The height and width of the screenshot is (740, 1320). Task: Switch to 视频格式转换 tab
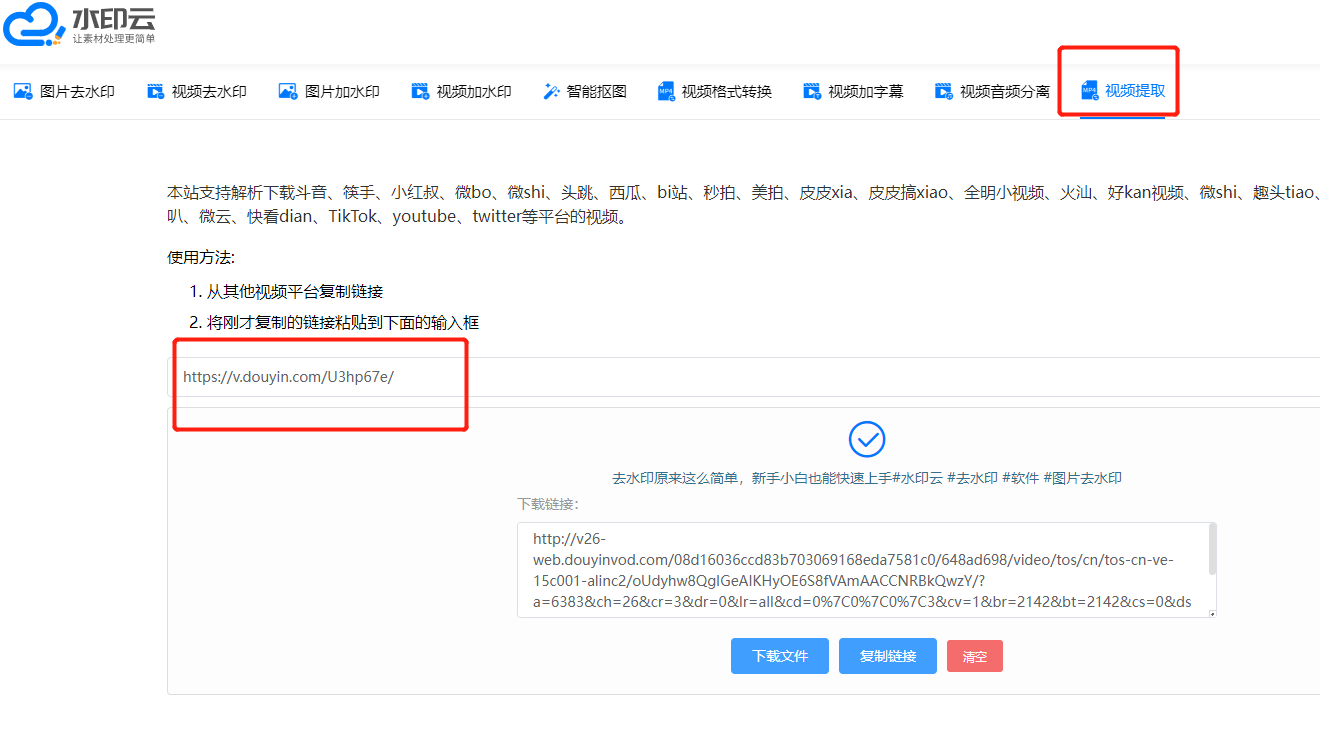click(x=715, y=92)
